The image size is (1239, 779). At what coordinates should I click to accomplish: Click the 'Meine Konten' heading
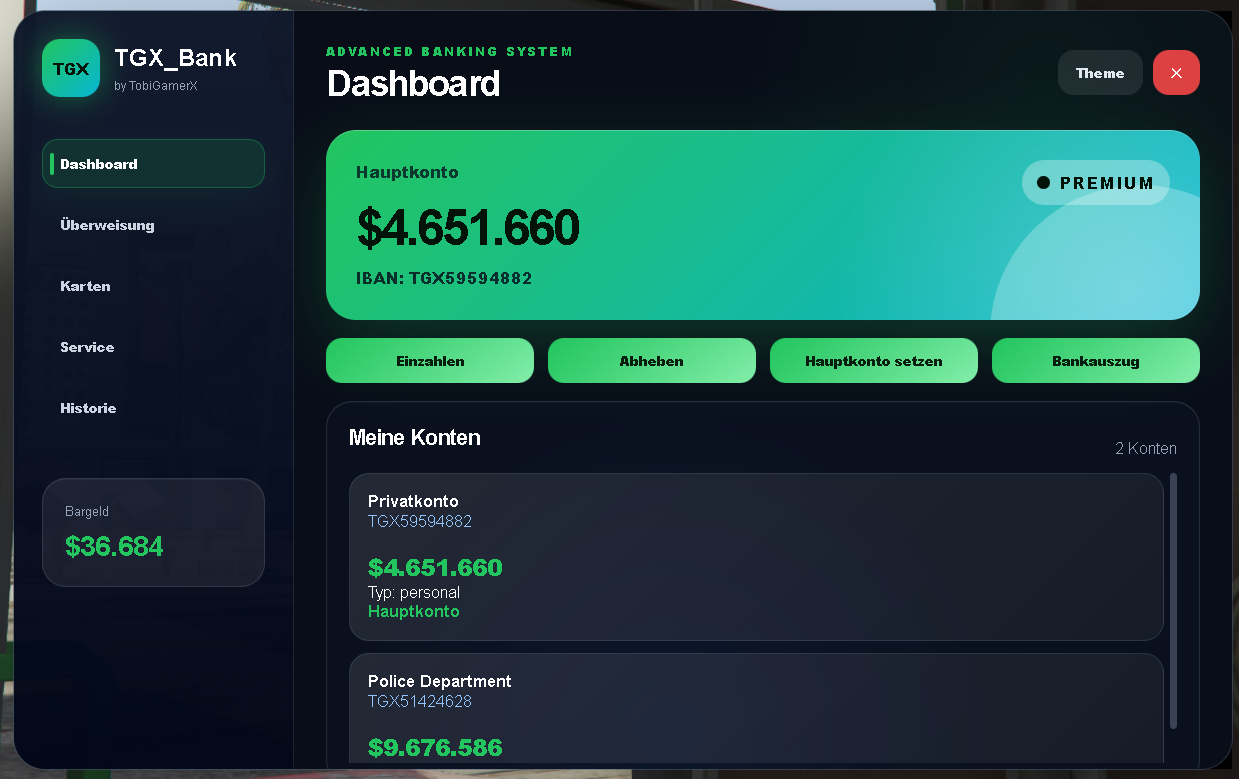click(415, 437)
